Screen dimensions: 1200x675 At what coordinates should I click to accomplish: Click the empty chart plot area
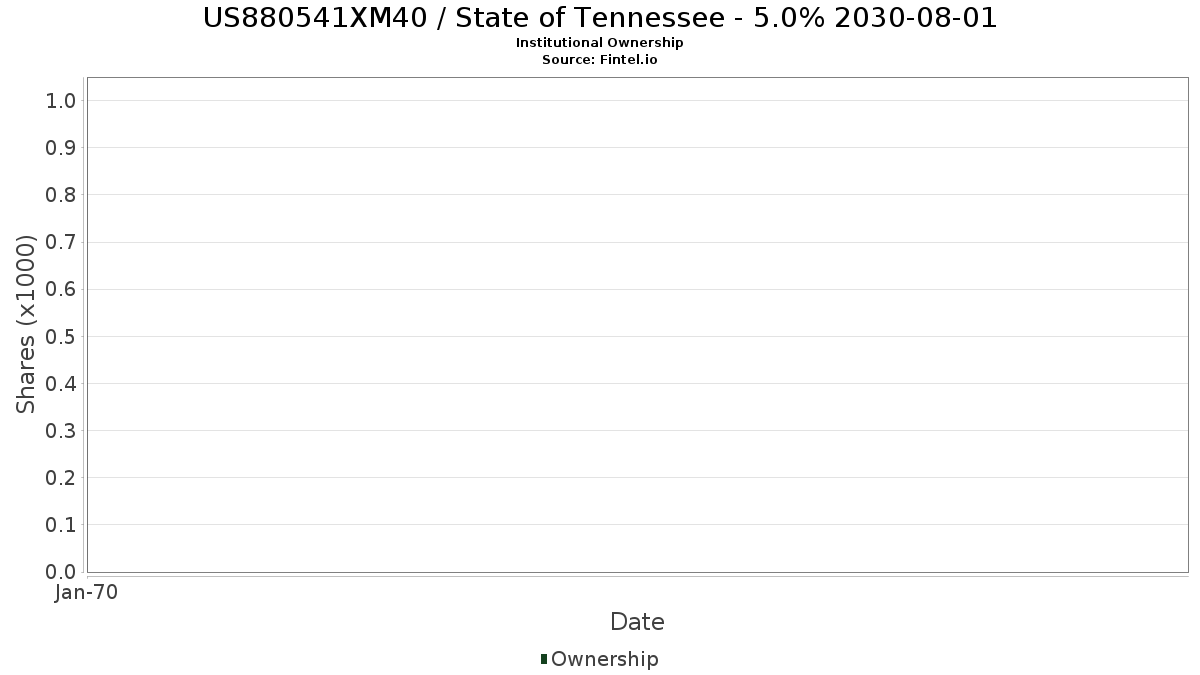(x=637, y=325)
